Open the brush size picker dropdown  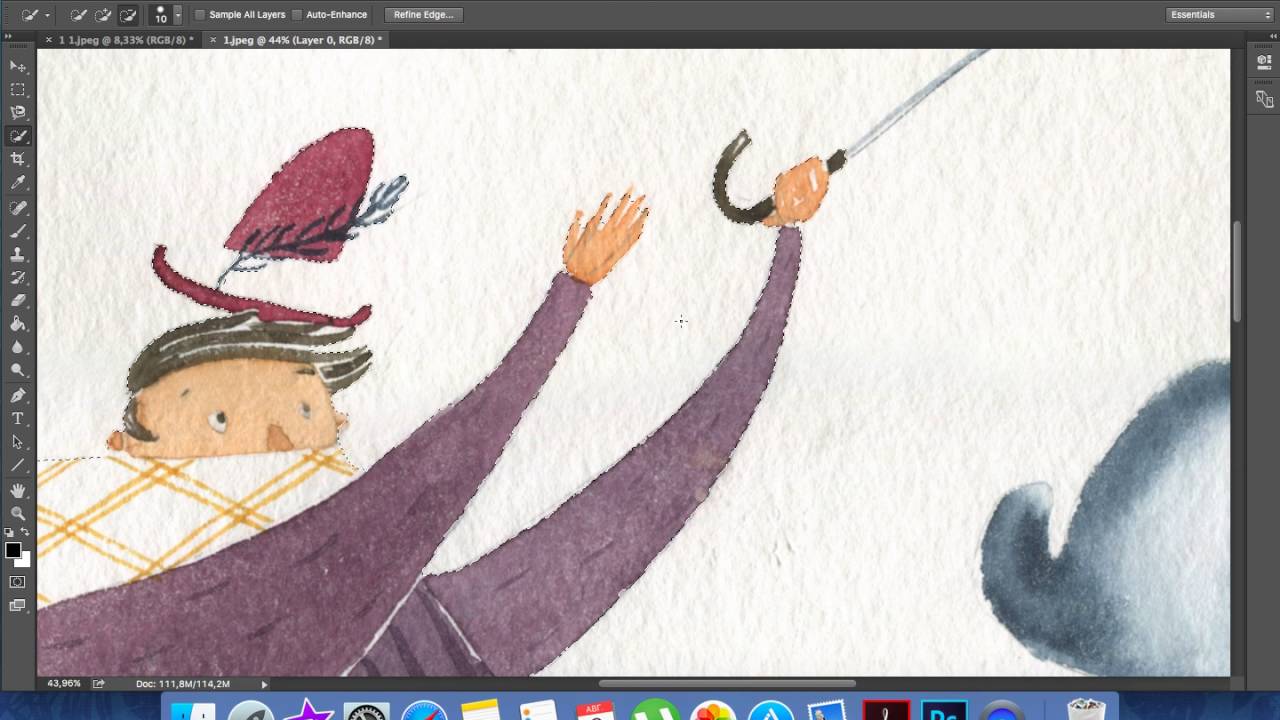coord(178,15)
